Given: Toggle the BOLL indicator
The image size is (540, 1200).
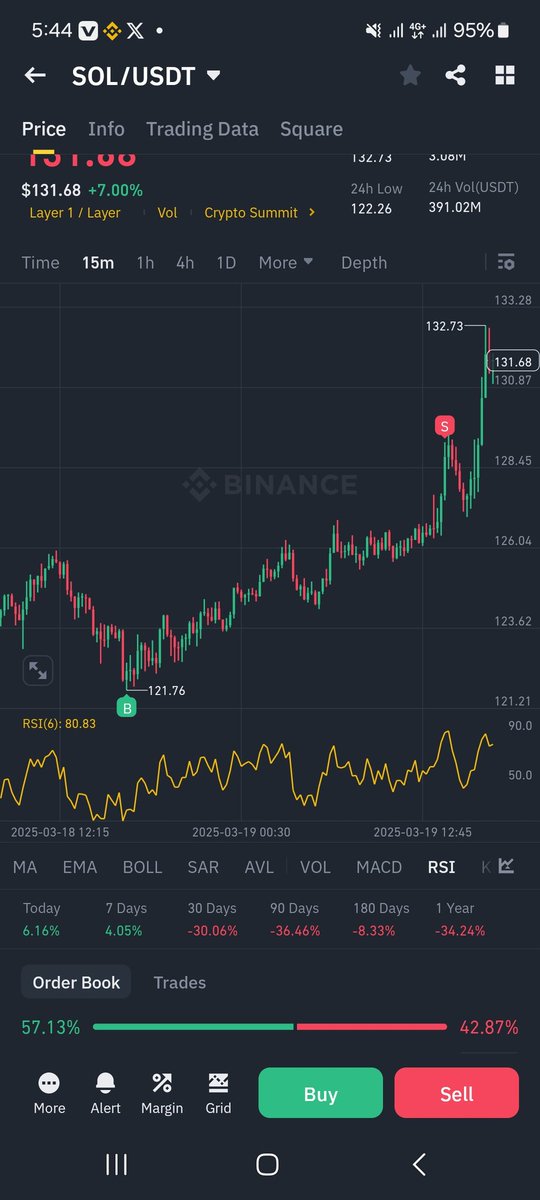Looking at the screenshot, I should 142,867.
